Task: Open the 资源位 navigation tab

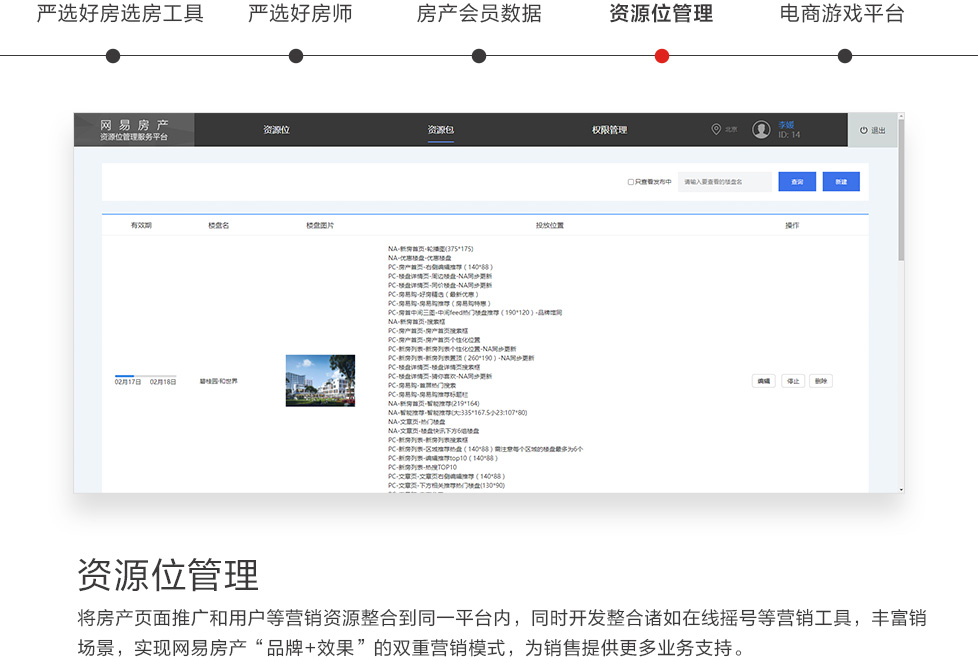Action: click(276, 130)
